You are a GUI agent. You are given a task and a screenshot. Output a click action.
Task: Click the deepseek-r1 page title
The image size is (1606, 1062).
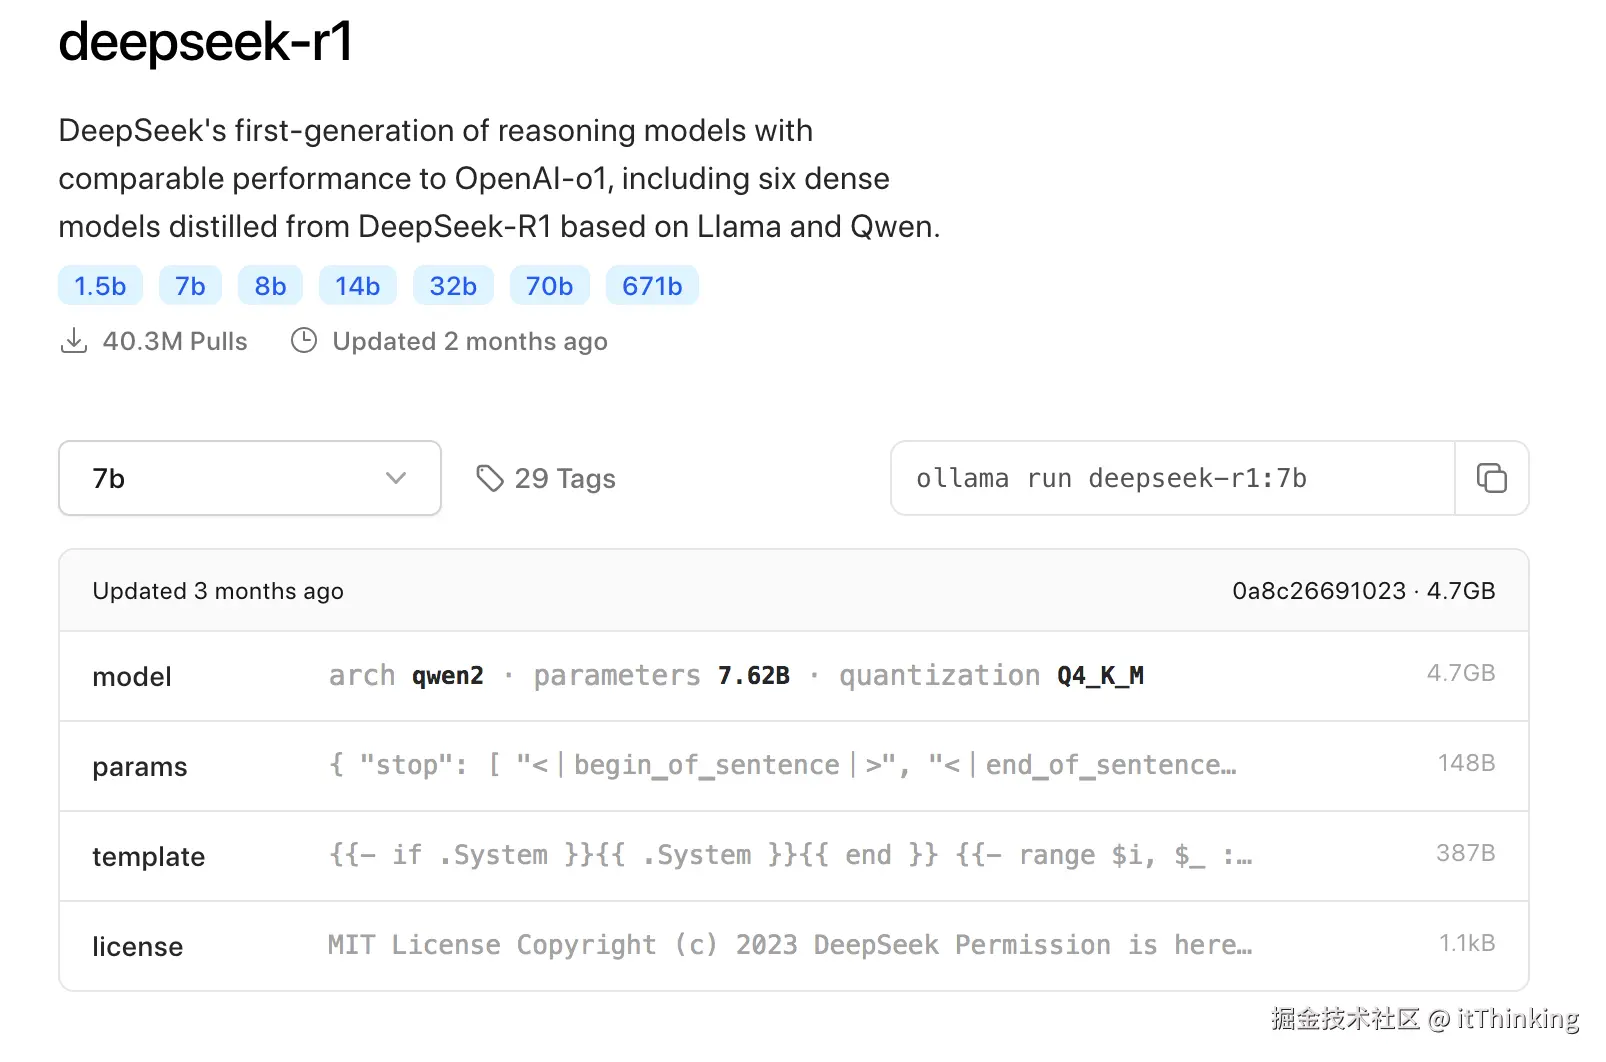click(205, 42)
